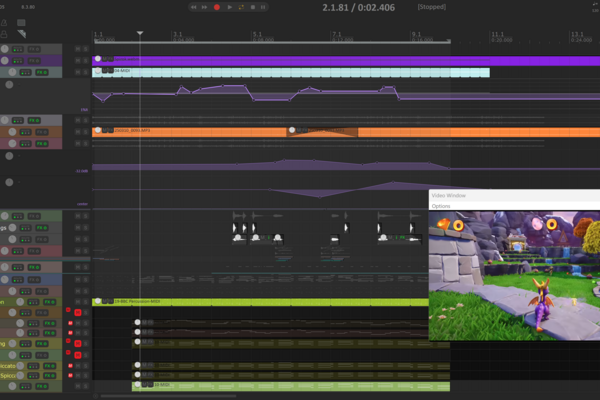Select the purple video item on the timeline

[x=346, y=61]
